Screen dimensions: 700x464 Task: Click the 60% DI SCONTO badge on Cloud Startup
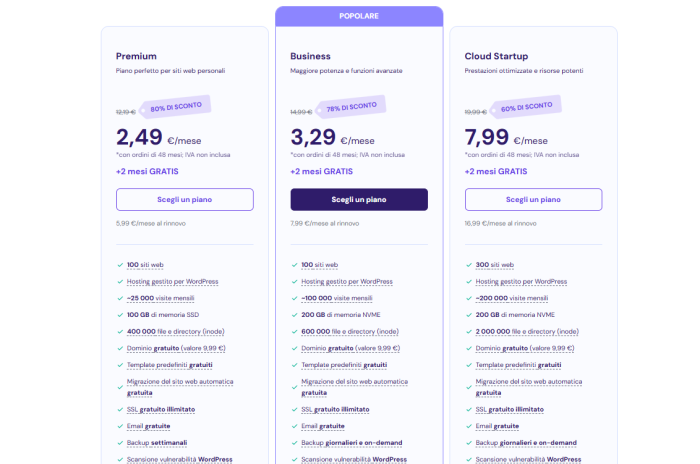[525, 106]
